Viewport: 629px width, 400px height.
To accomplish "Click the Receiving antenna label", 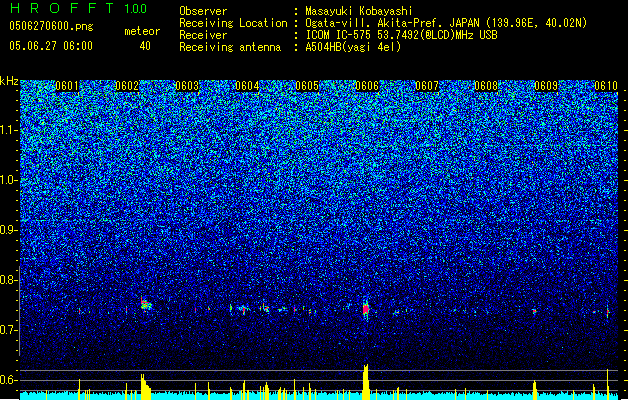I will [x=230, y=47].
